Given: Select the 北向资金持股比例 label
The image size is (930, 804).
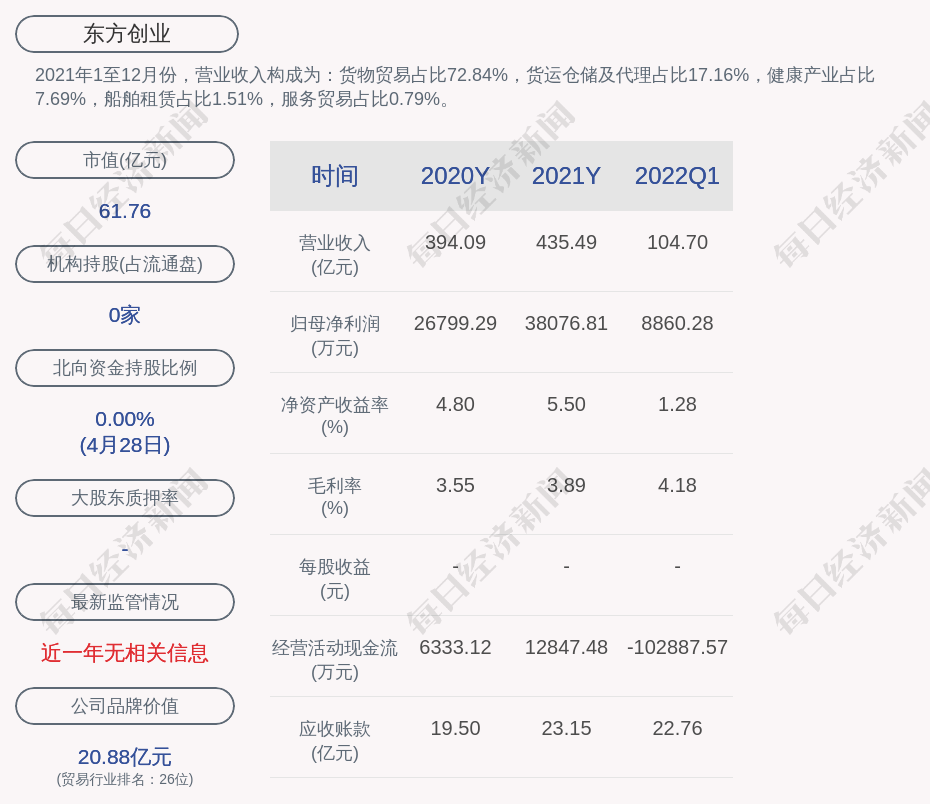Looking at the screenshot, I should coord(125,368).
